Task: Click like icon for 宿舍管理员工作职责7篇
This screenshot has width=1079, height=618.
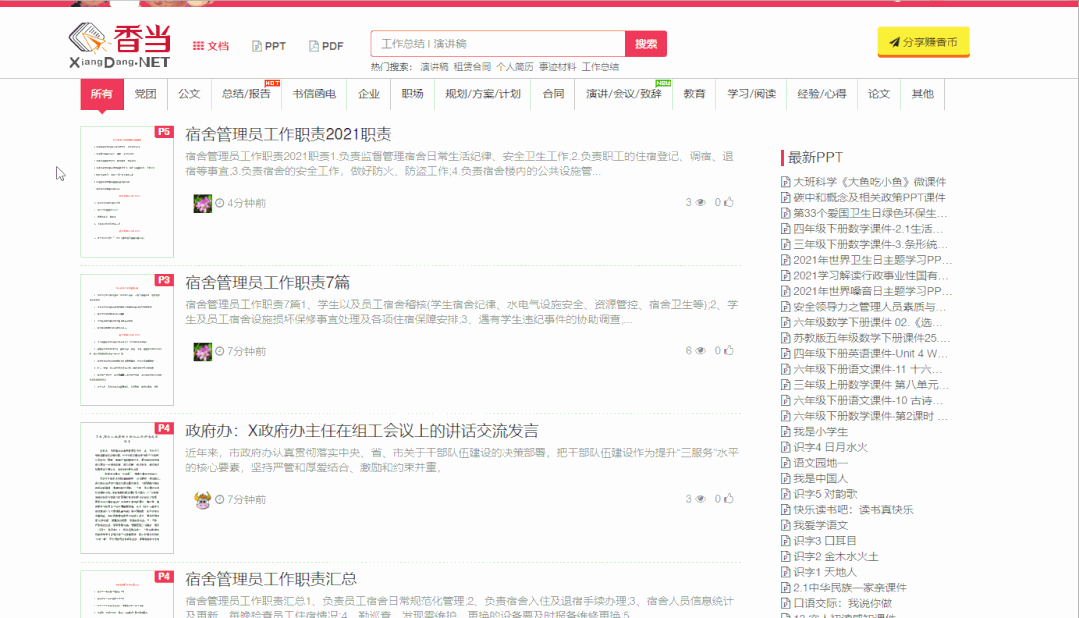Action: pyautogui.click(x=729, y=350)
